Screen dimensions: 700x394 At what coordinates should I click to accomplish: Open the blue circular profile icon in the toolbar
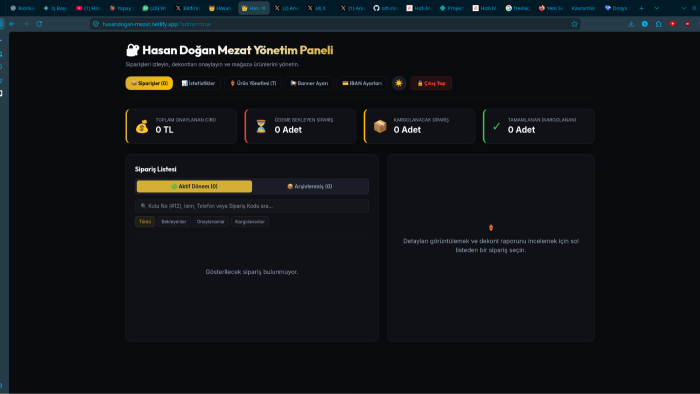click(x=645, y=24)
